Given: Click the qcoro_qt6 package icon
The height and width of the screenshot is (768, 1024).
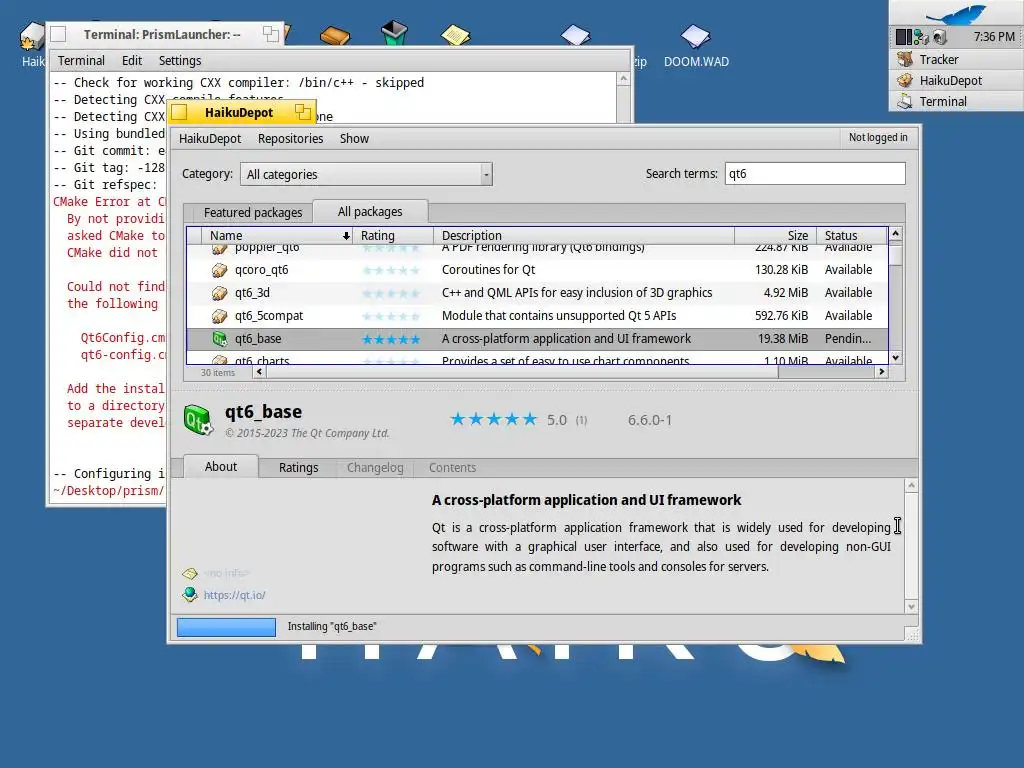Looking at the screenshot, I should coord(219,270).
